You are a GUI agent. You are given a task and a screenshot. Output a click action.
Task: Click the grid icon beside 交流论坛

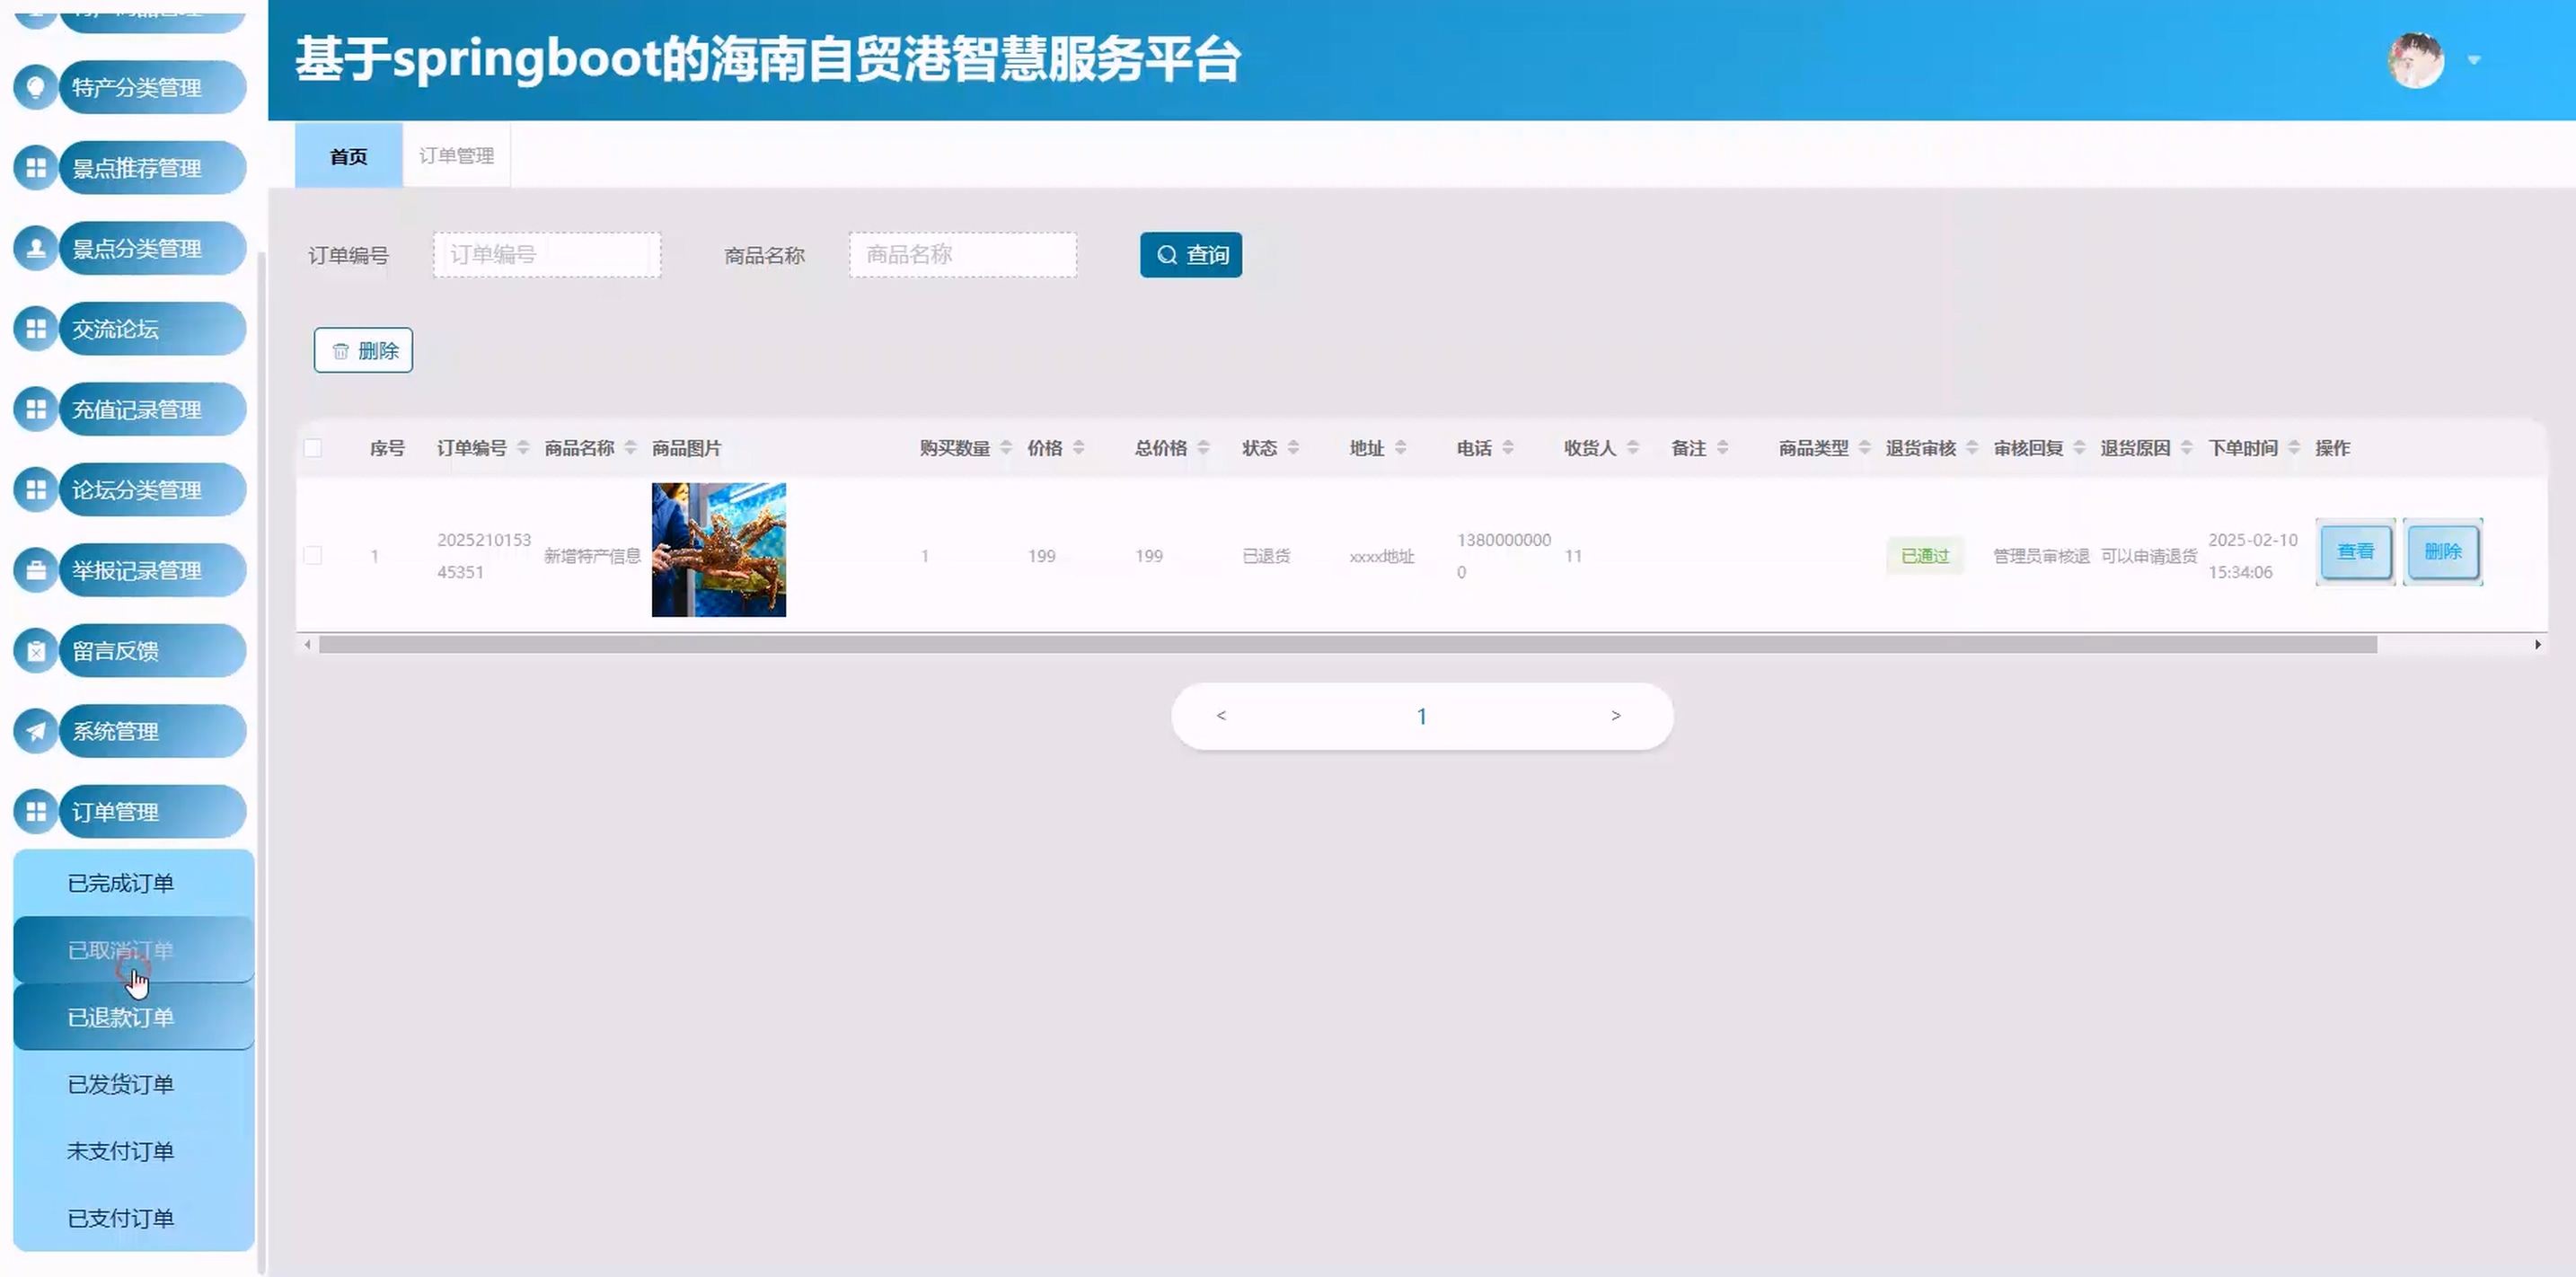point(36,329)
